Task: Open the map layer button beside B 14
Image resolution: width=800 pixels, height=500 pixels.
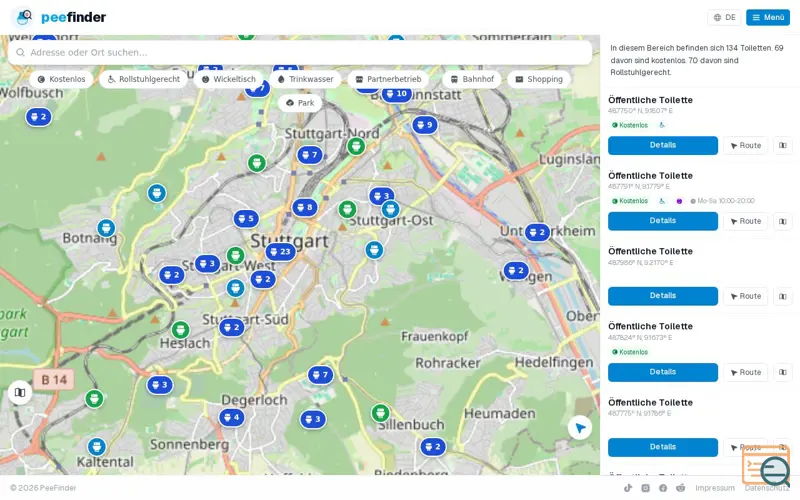Action: click(x=20, y=392)
